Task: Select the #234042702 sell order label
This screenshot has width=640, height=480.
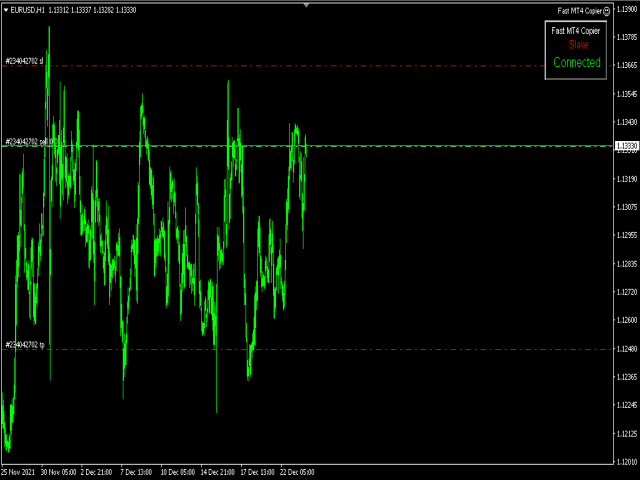Action: click(28, 142)
